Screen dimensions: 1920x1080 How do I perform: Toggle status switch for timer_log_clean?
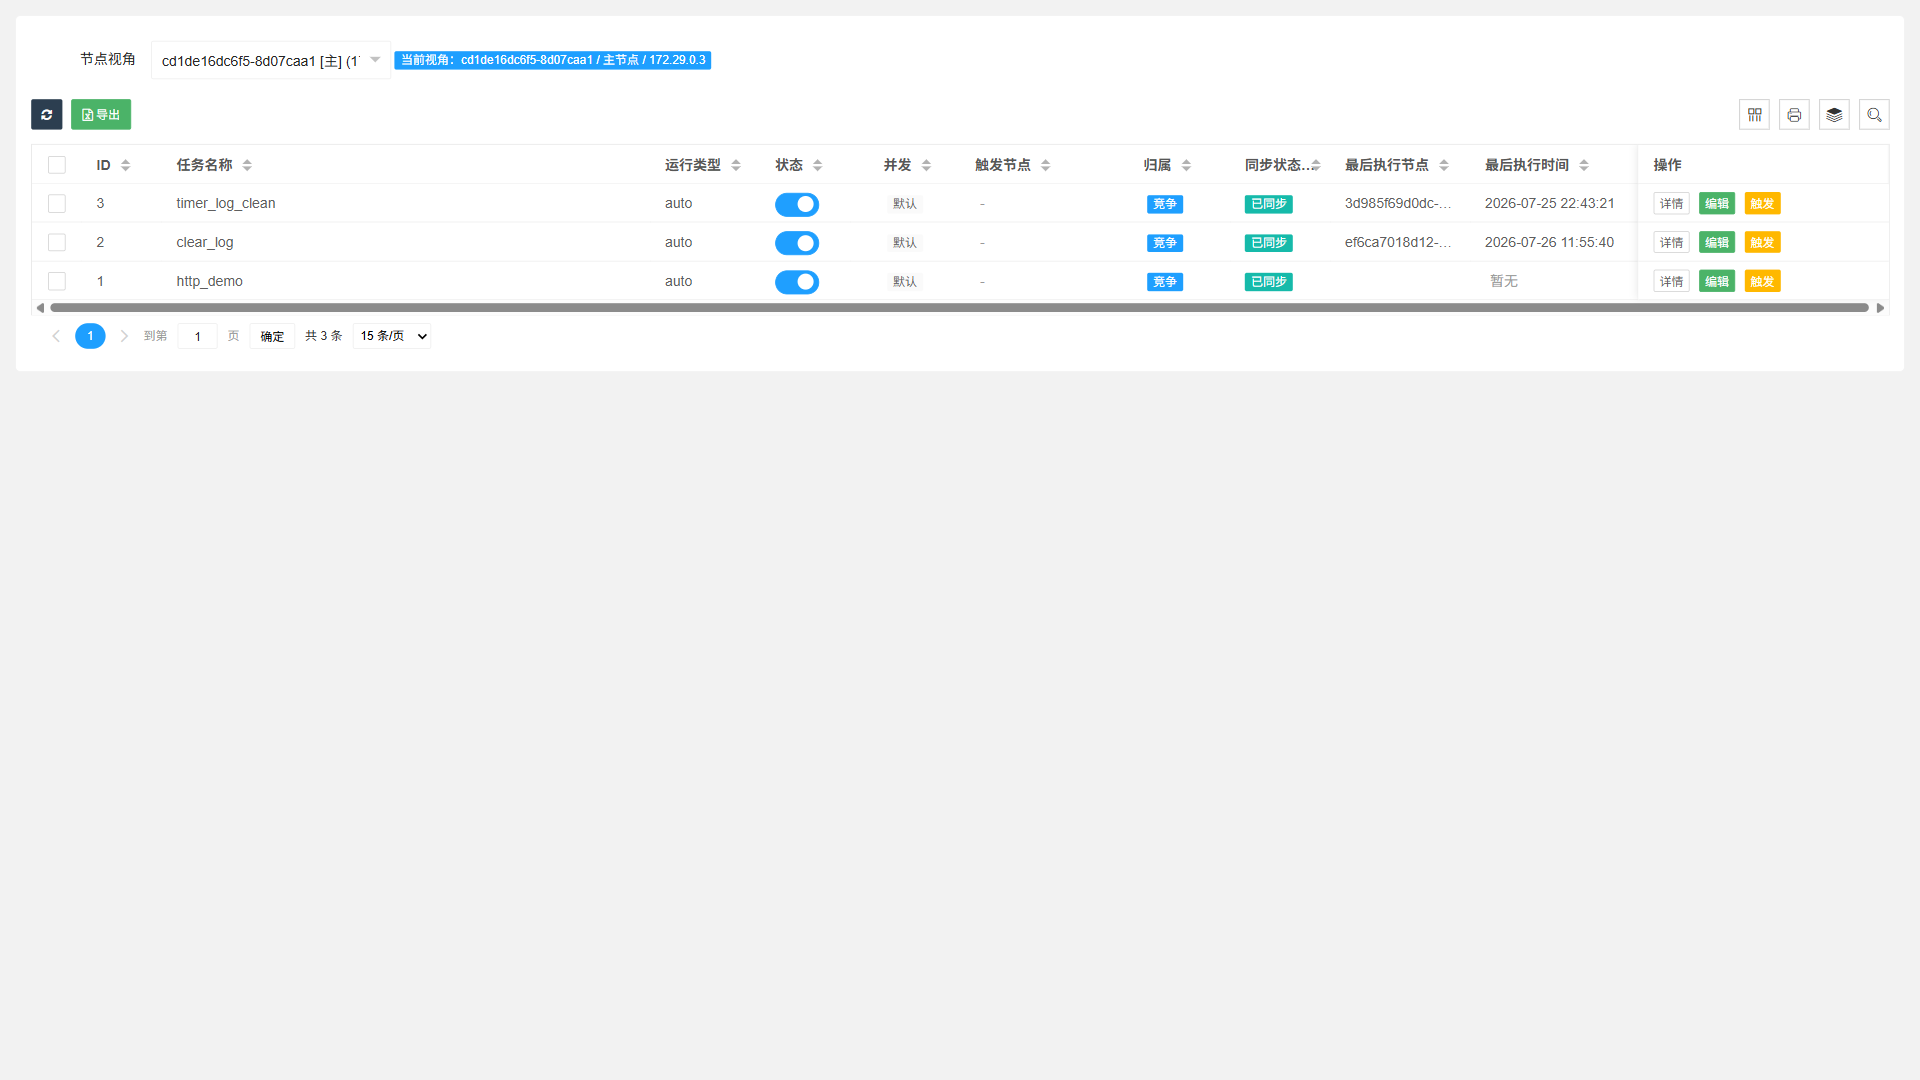(x=797, y=204)
